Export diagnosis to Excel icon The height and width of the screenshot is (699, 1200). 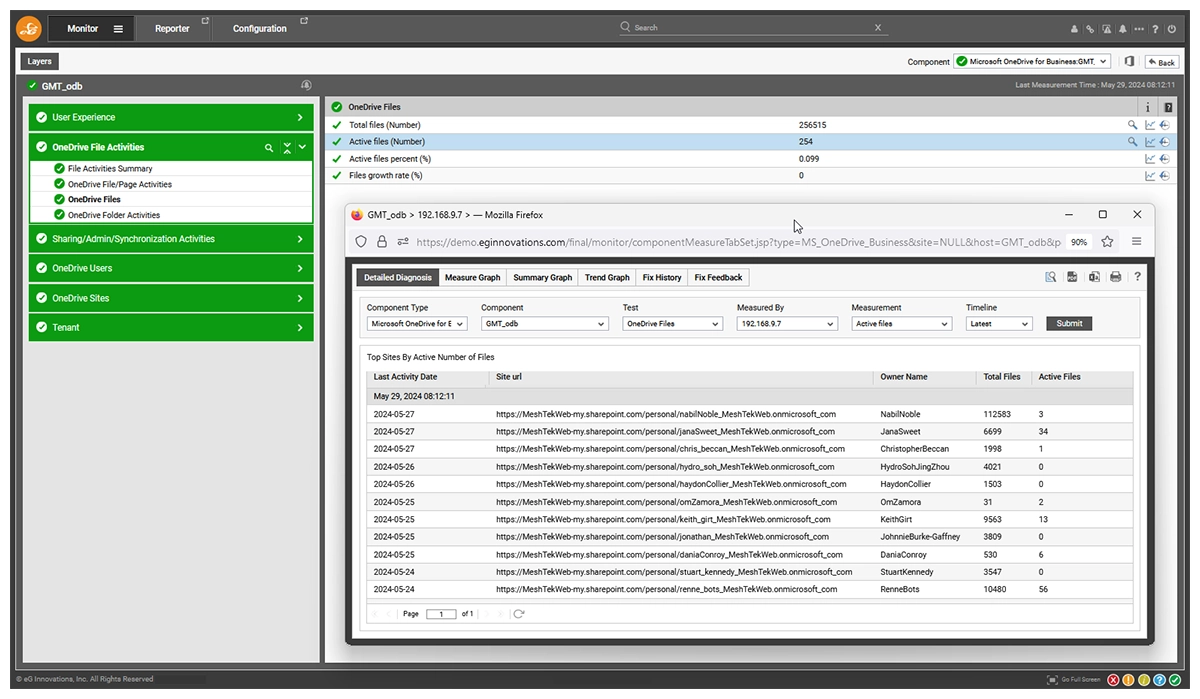(1094, 277)
